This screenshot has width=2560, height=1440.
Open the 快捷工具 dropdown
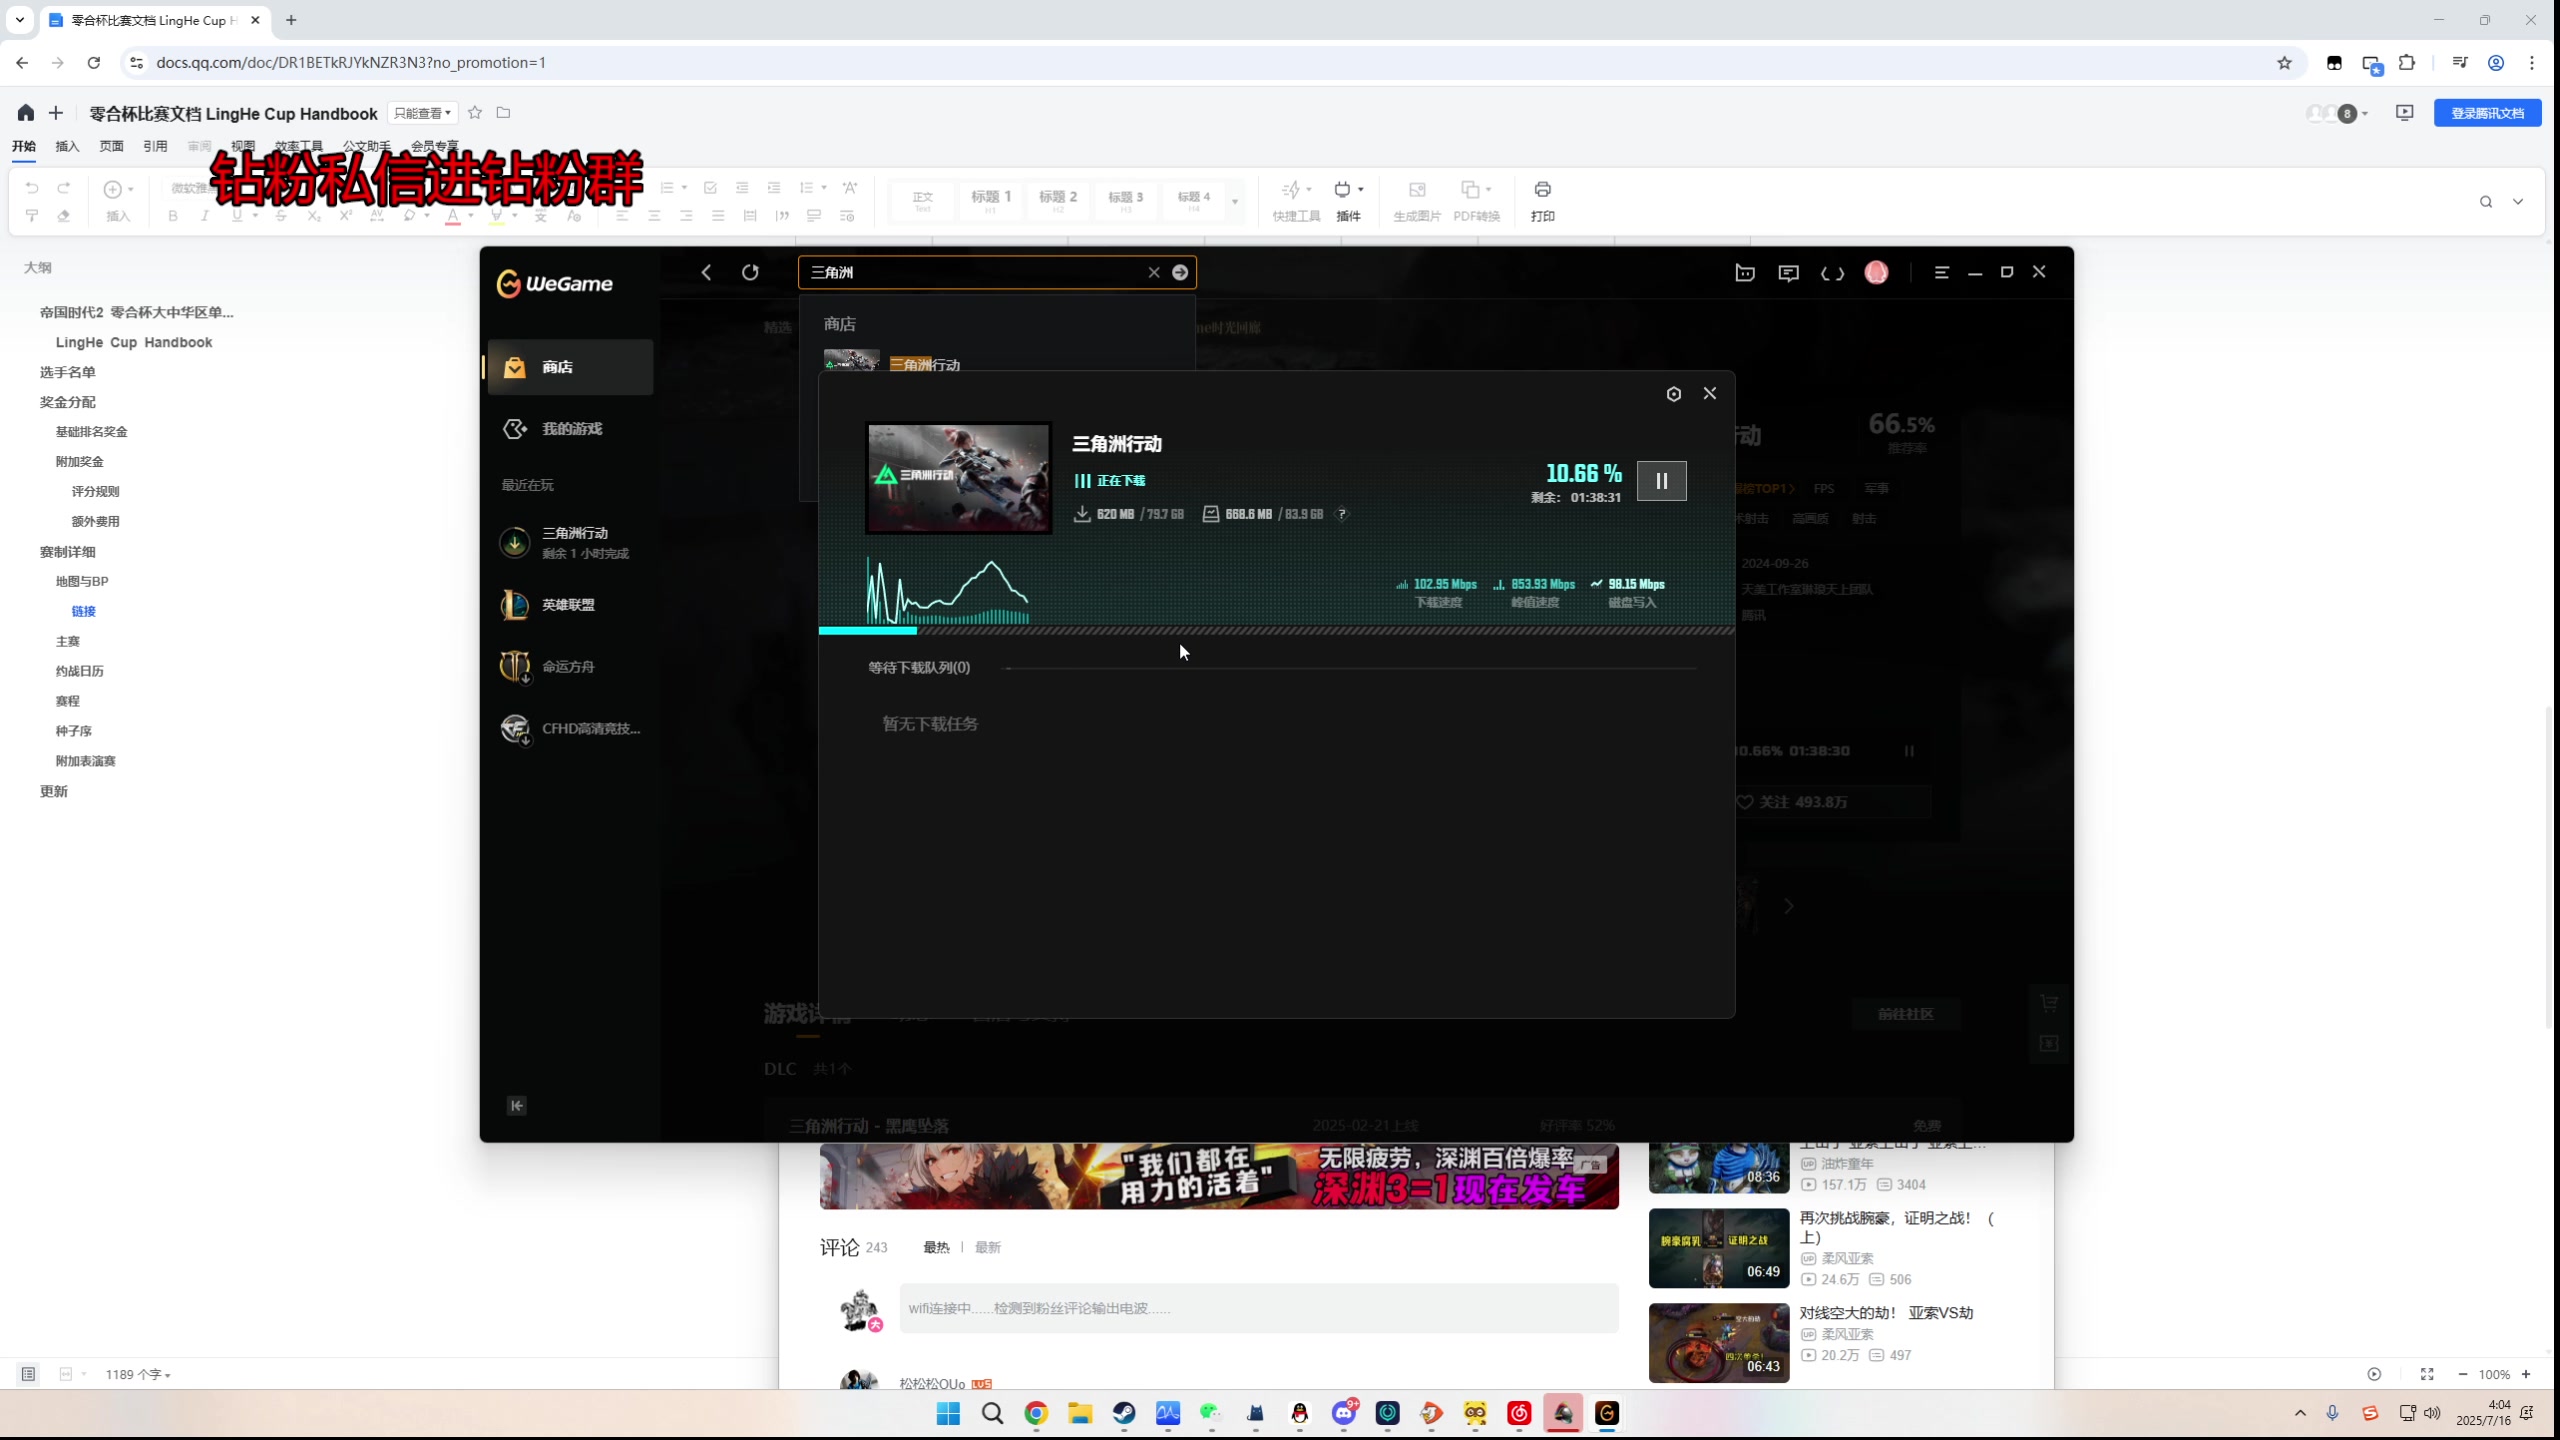[1296, 201]
